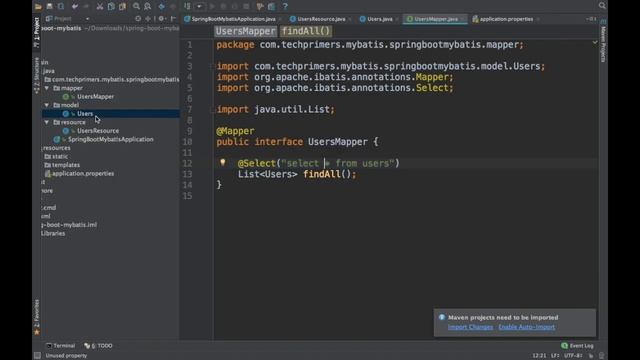This screenshot has height=360, width=640.
Task: Click the Project Structure toolbar icon
Action: point(271,6)
